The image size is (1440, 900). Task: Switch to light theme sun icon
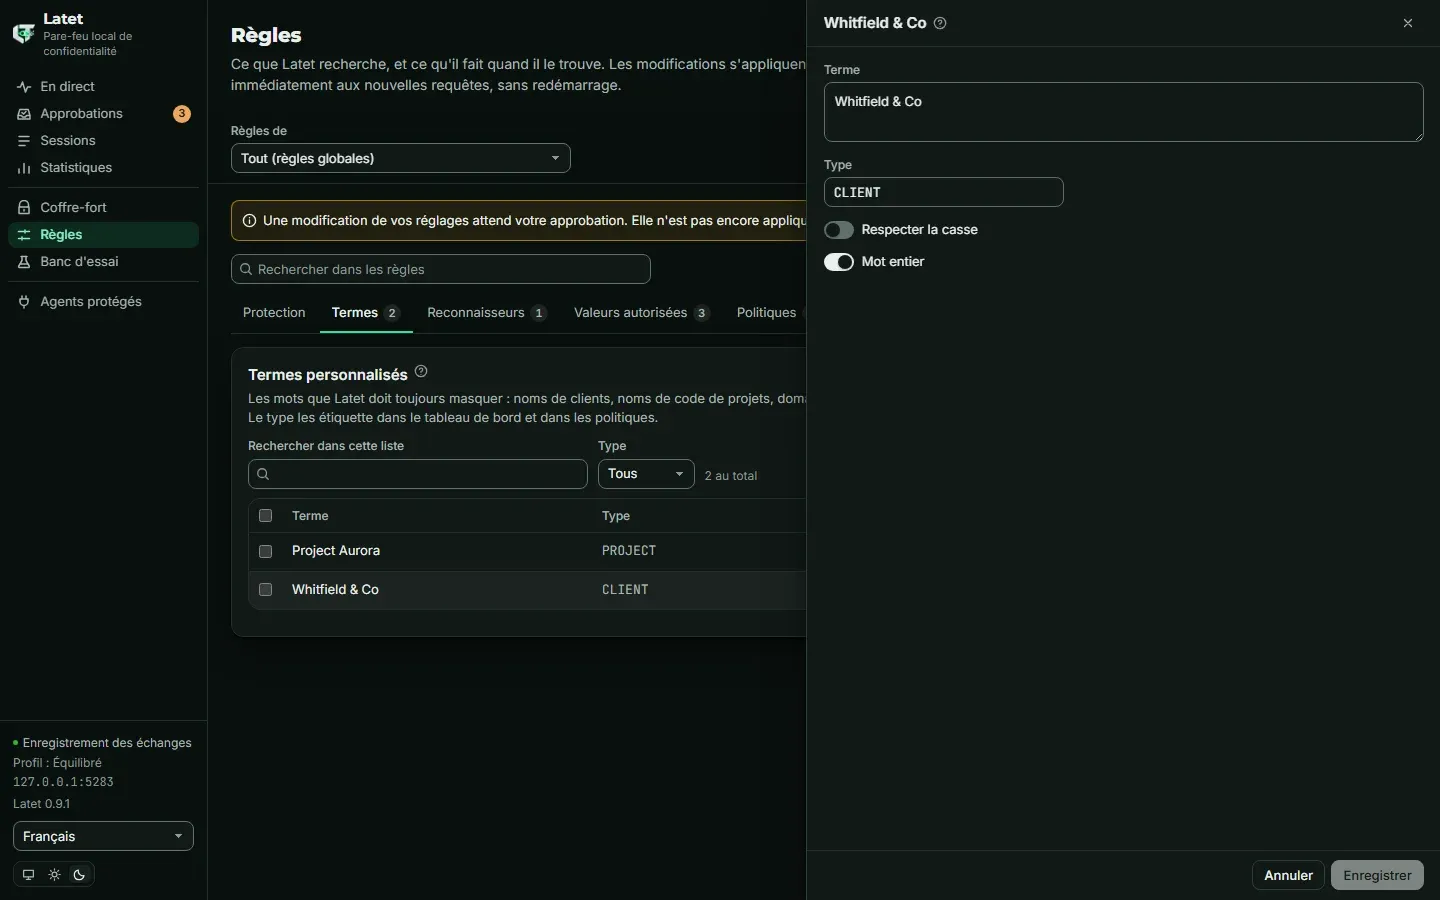coord(54,875)
